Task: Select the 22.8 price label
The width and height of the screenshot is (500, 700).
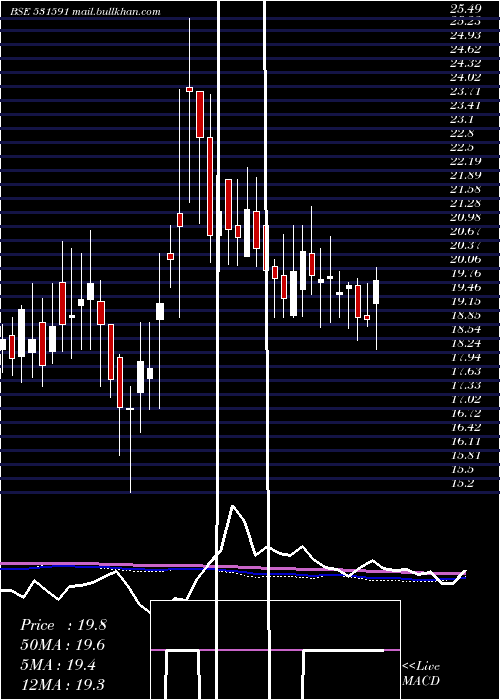Action: 462,133
